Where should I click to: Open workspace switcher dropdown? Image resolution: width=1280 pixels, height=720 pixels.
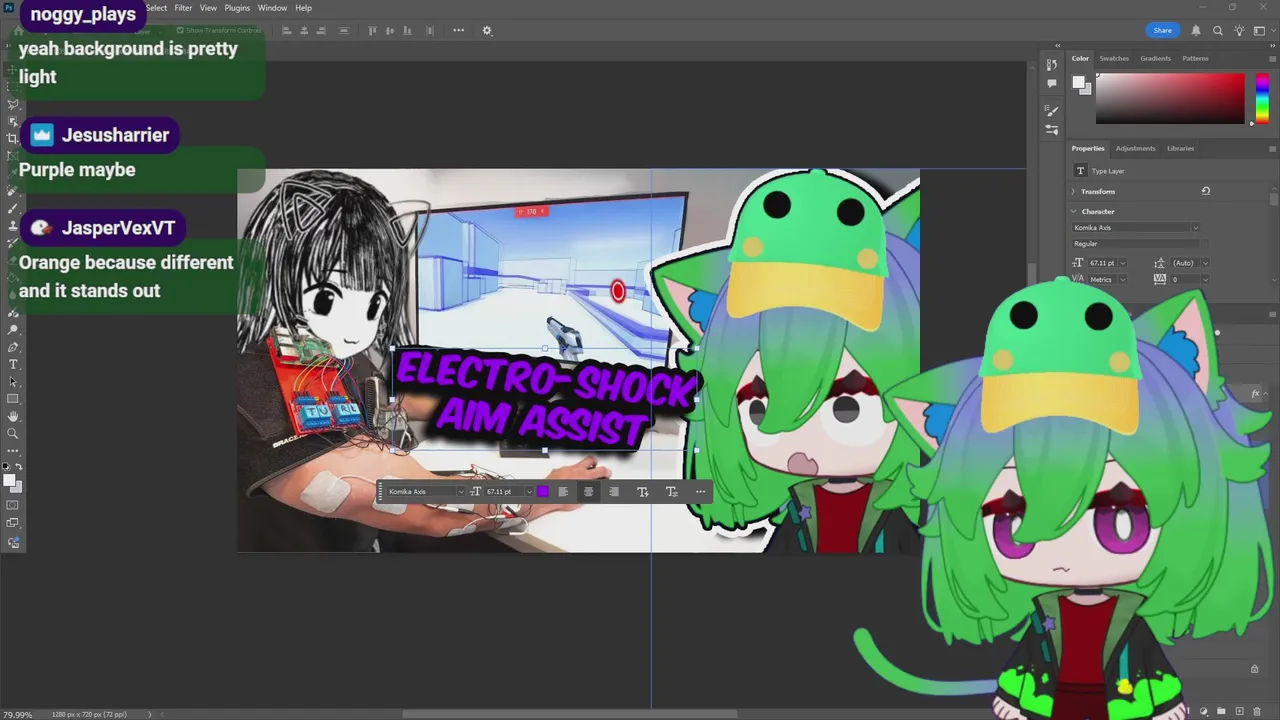(1261, 30)
